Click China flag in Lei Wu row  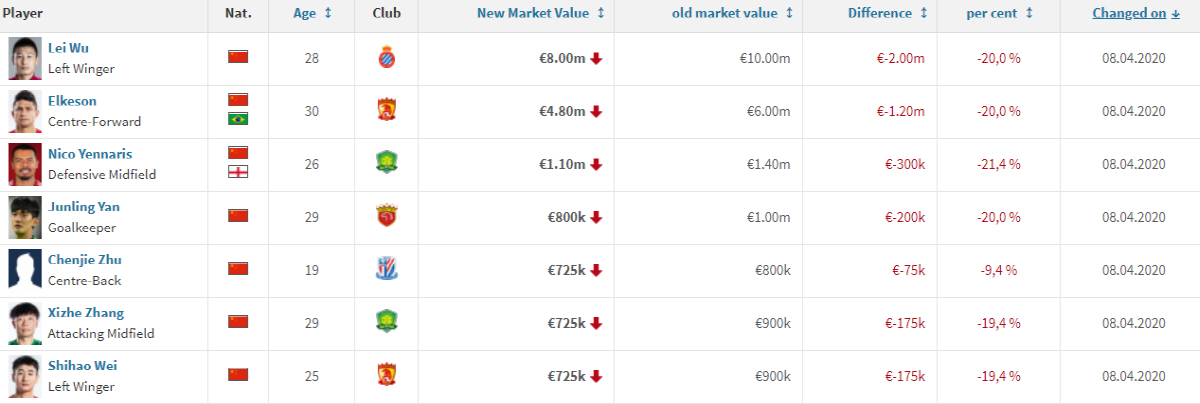238,57
